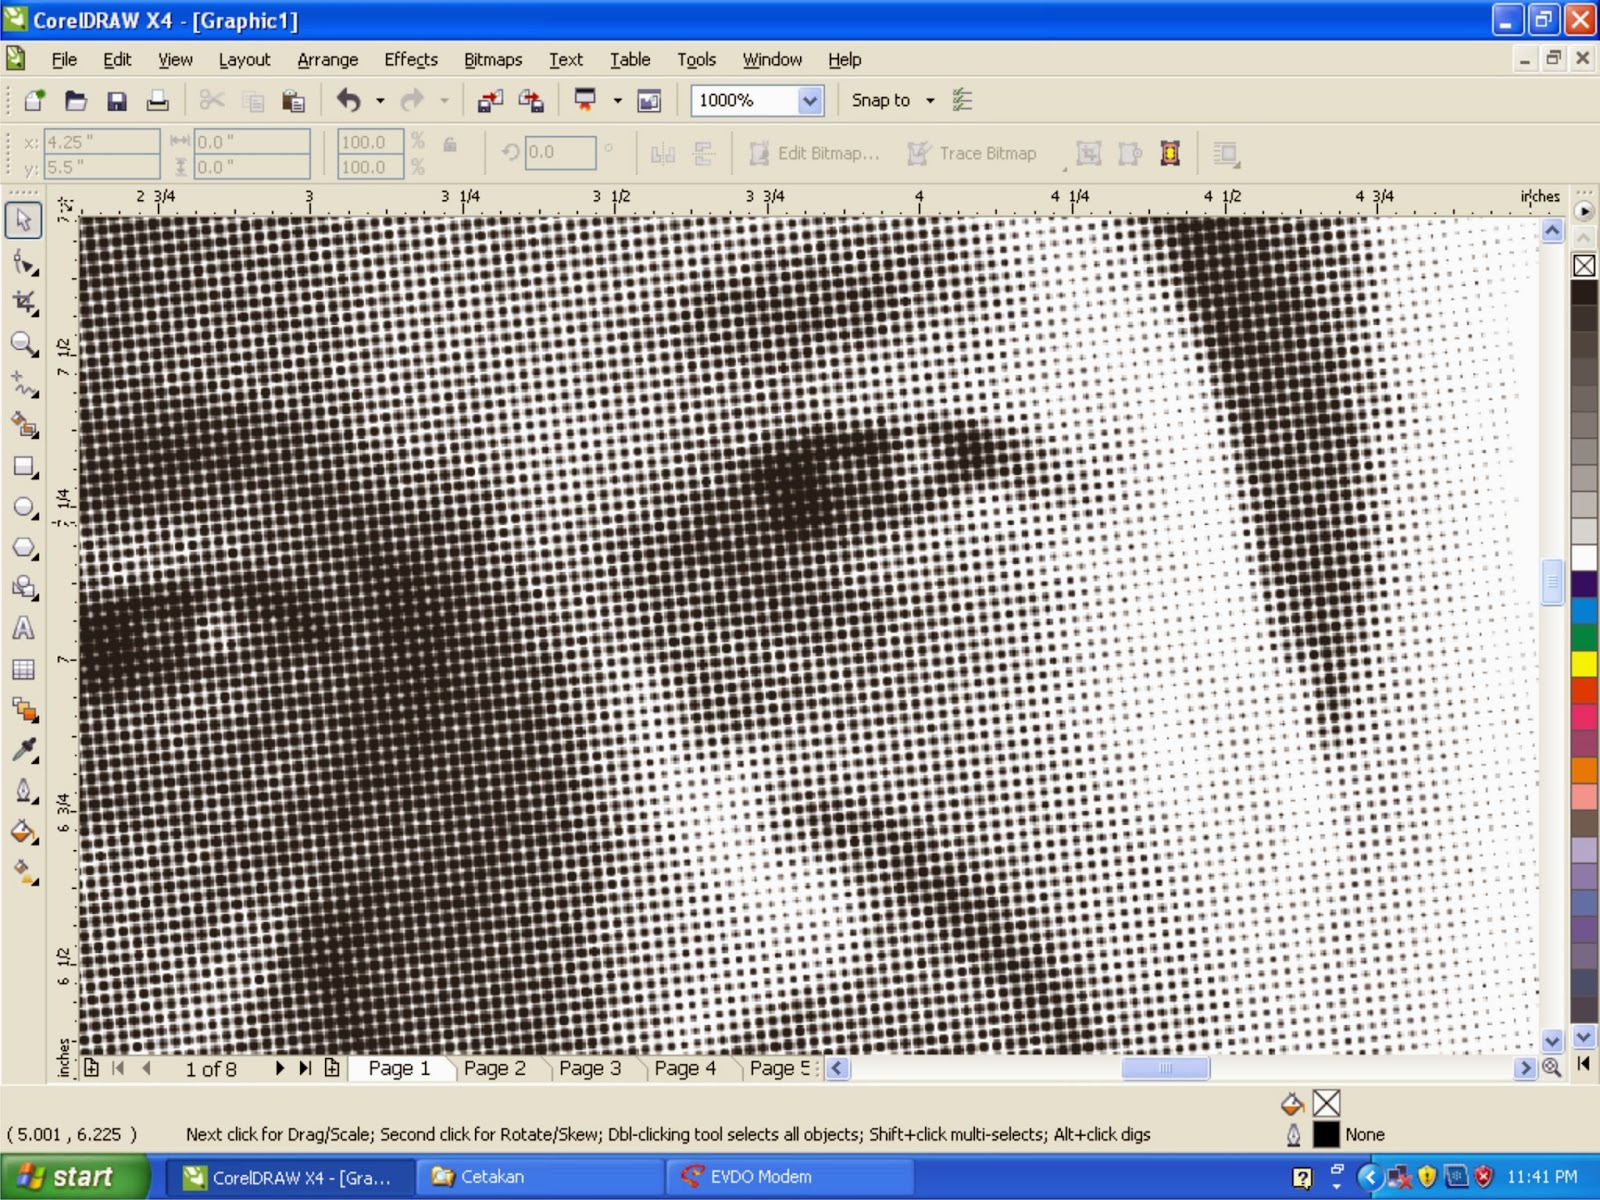
Task: Click the x position input field
Action: [x=101, y=141]
